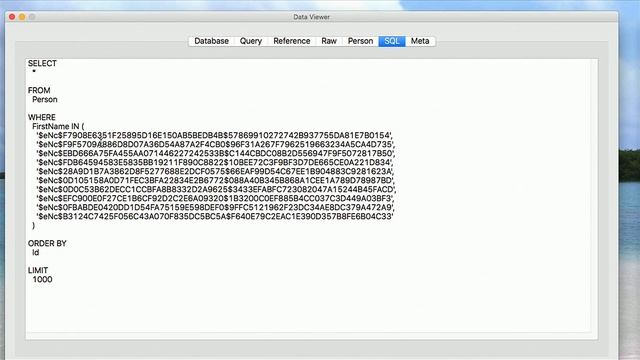Image resolution: width=640 pixels, height=360 pixels.
Task: Click encrypted value starting $eNc$28A9D1B7
Action: [x=215, y=171]
